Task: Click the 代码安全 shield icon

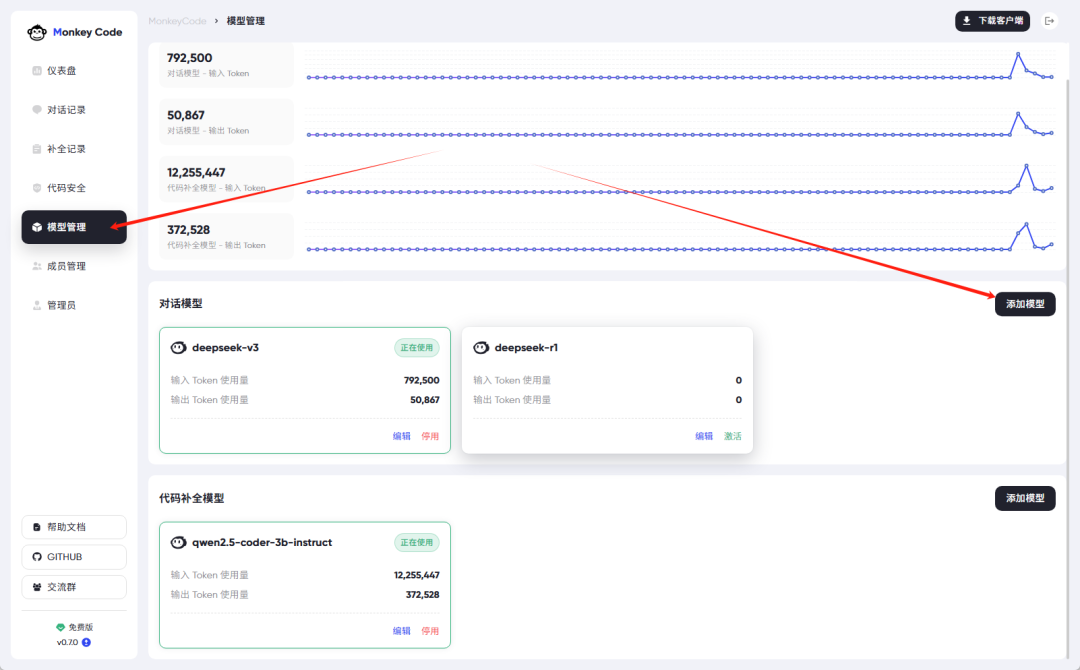Action: pos(37,188)
